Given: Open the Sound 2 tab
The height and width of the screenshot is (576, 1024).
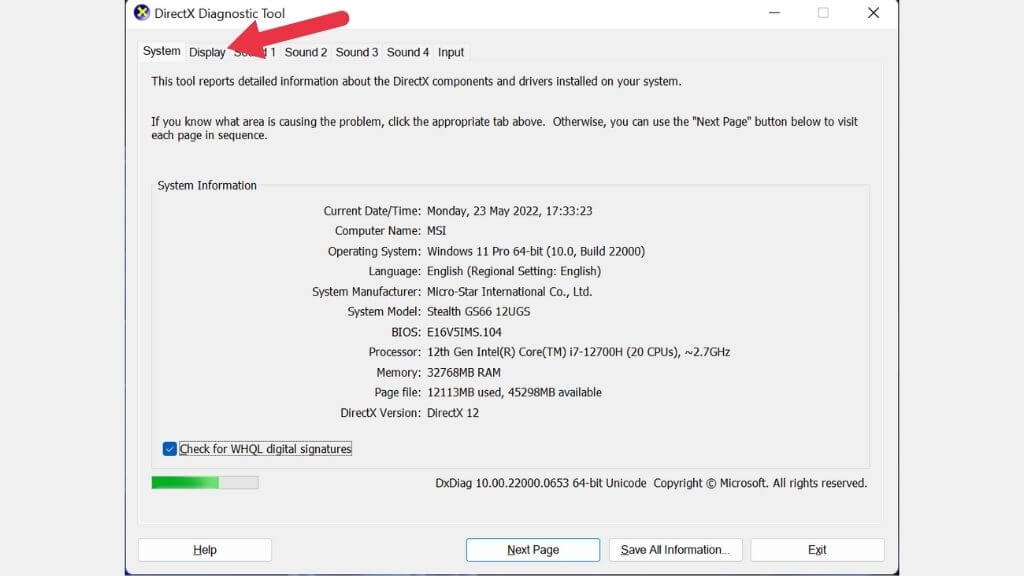Looking at the screenshot, I should [x=306, y=52].
